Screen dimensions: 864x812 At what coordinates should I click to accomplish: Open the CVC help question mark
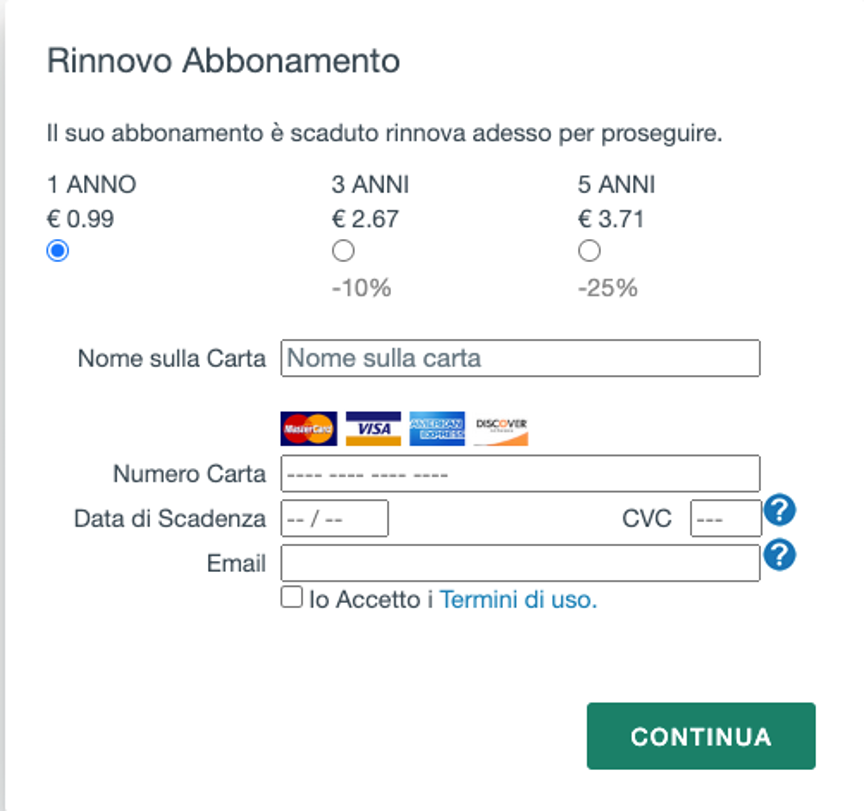(779, 512)
